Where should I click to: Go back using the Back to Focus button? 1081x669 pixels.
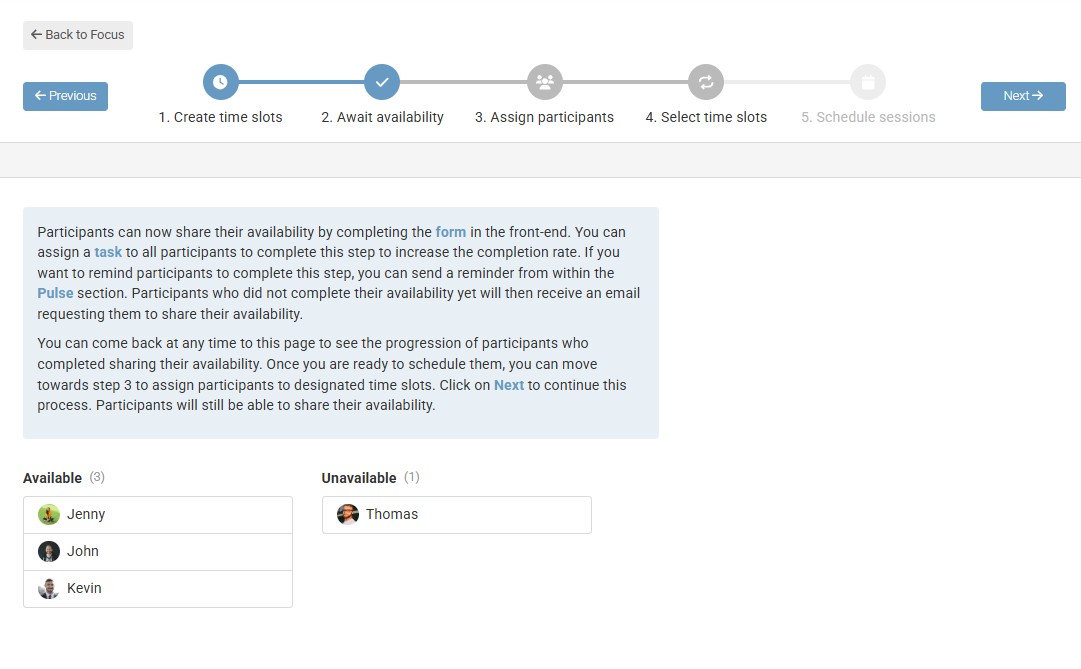tap(78, 35)
